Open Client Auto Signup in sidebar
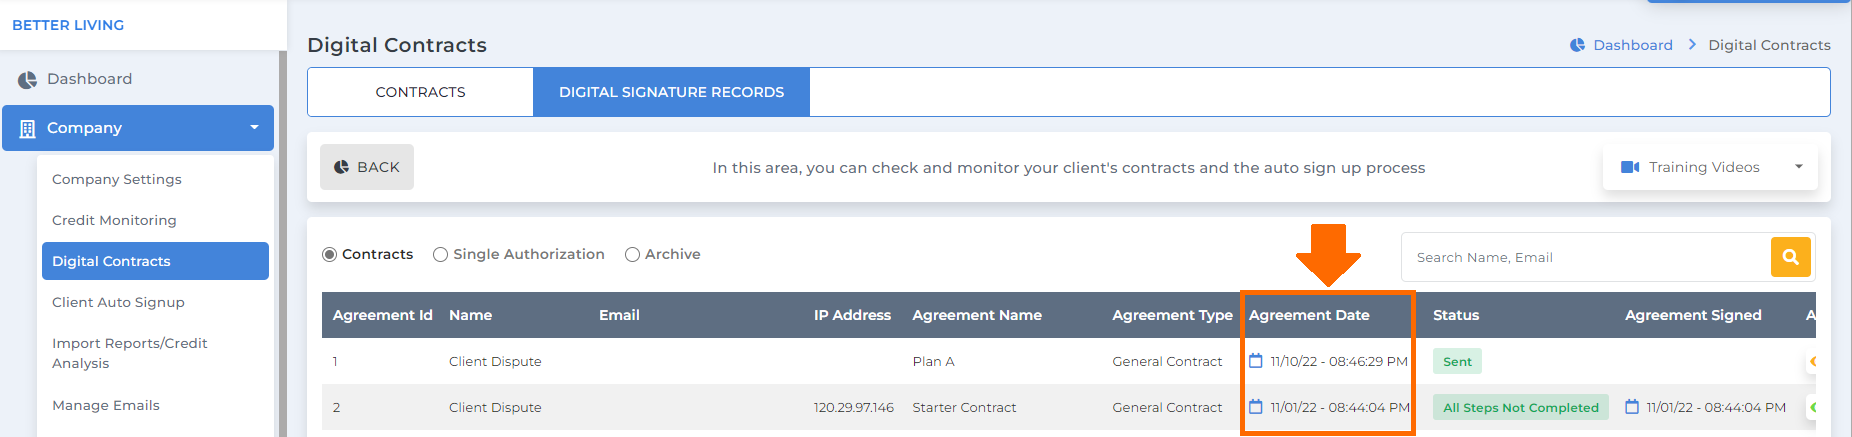The image size is (1852, 437). pyautogui.click(x=118, y=302)
